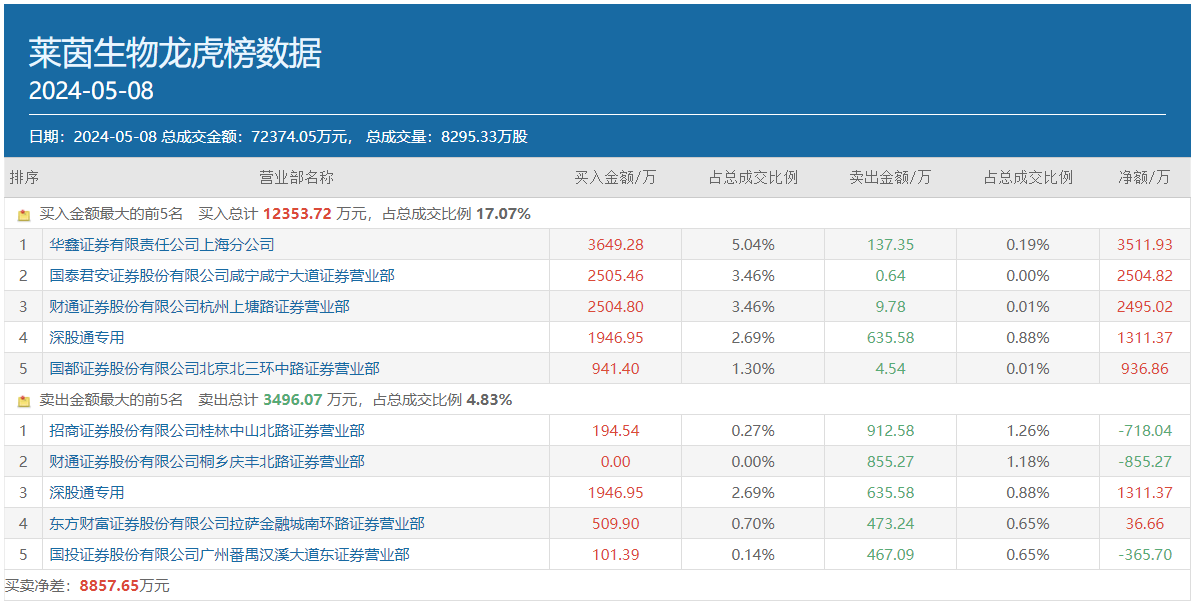Click sell total 3496.07
1195x606 pixels.
[293, 399]
